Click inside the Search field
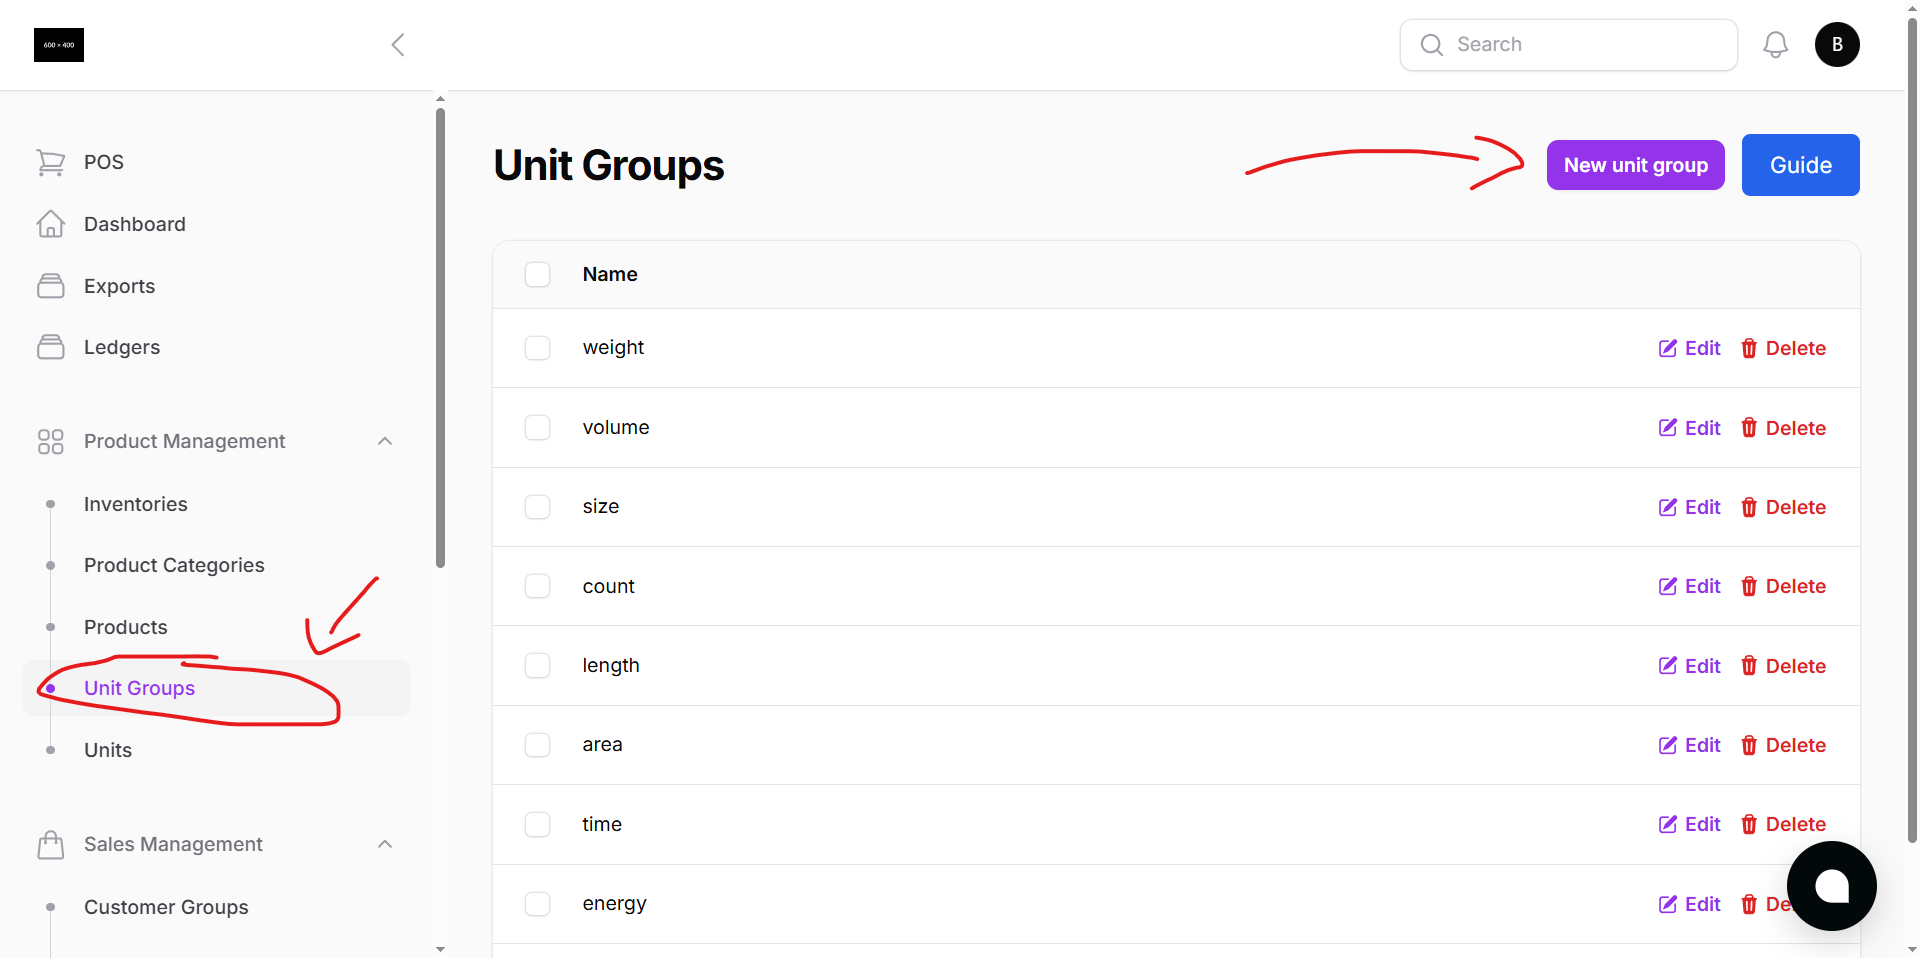This screenshot has height=958, width=1920. point(1568,44)
